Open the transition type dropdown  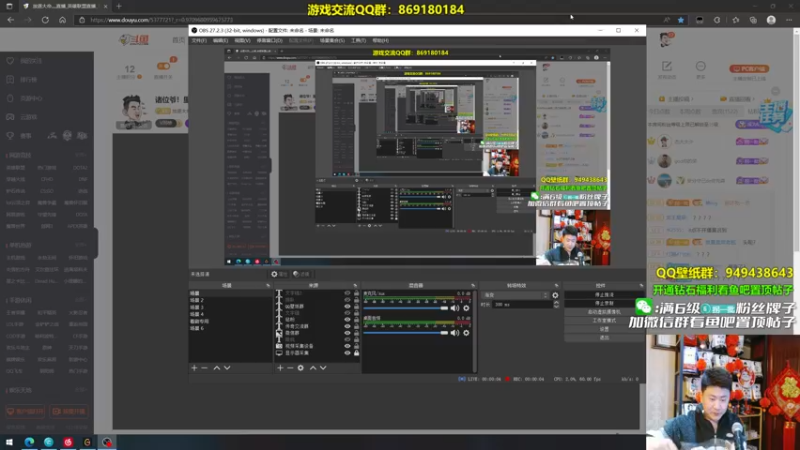(516, 295)
